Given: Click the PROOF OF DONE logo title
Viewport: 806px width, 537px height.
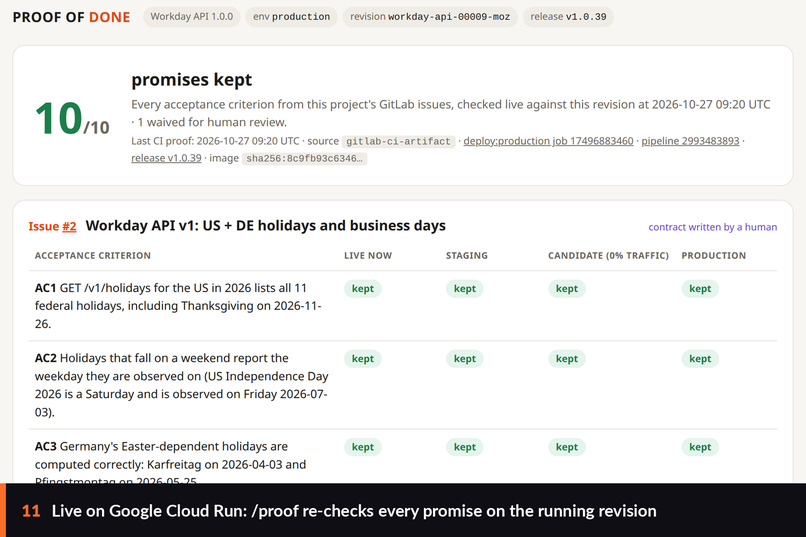Looking at the screenshot, I should pyautogui.click(x=71, y=17).
